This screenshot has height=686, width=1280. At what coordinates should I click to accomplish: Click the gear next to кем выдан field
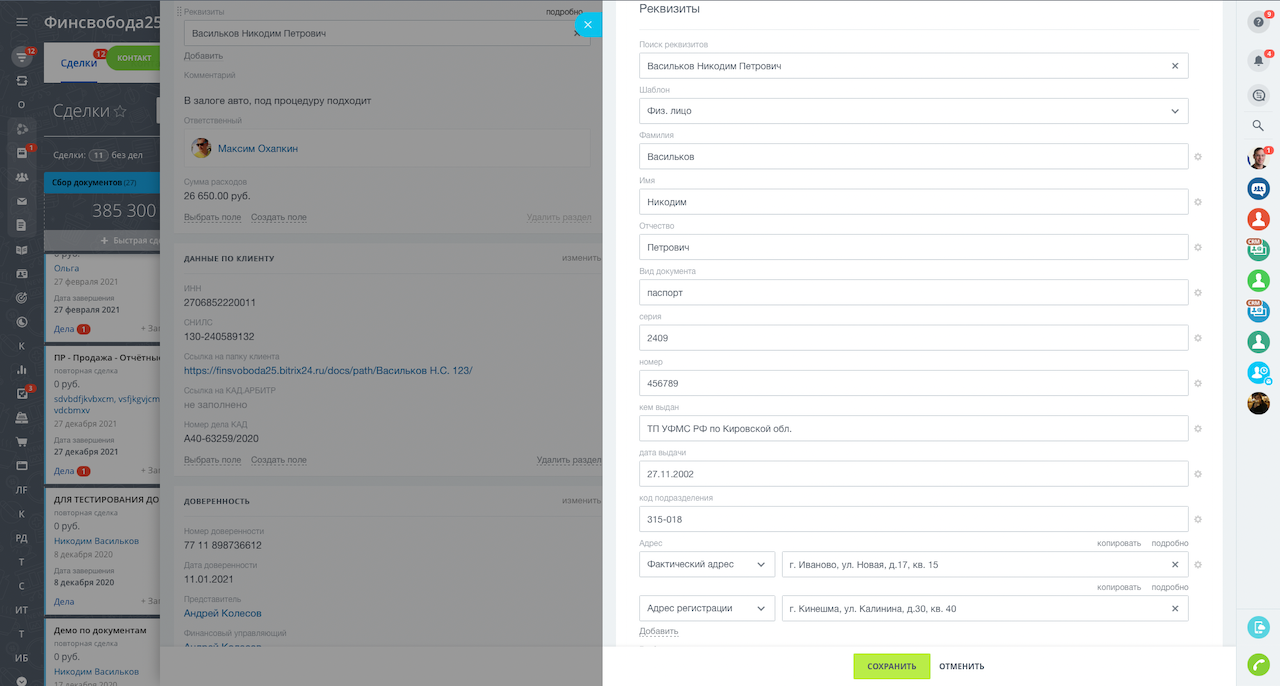coord(1198,429)
